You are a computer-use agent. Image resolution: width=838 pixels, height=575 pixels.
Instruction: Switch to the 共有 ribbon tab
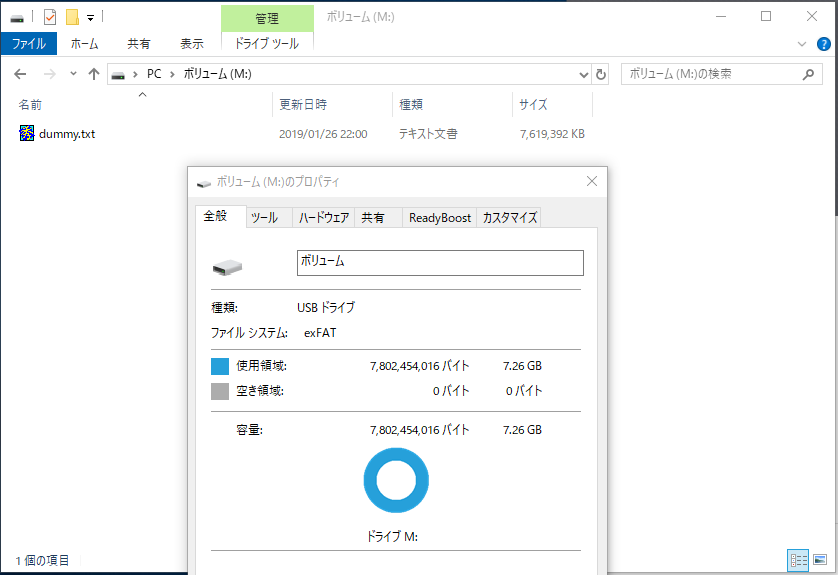click(138, 44)
